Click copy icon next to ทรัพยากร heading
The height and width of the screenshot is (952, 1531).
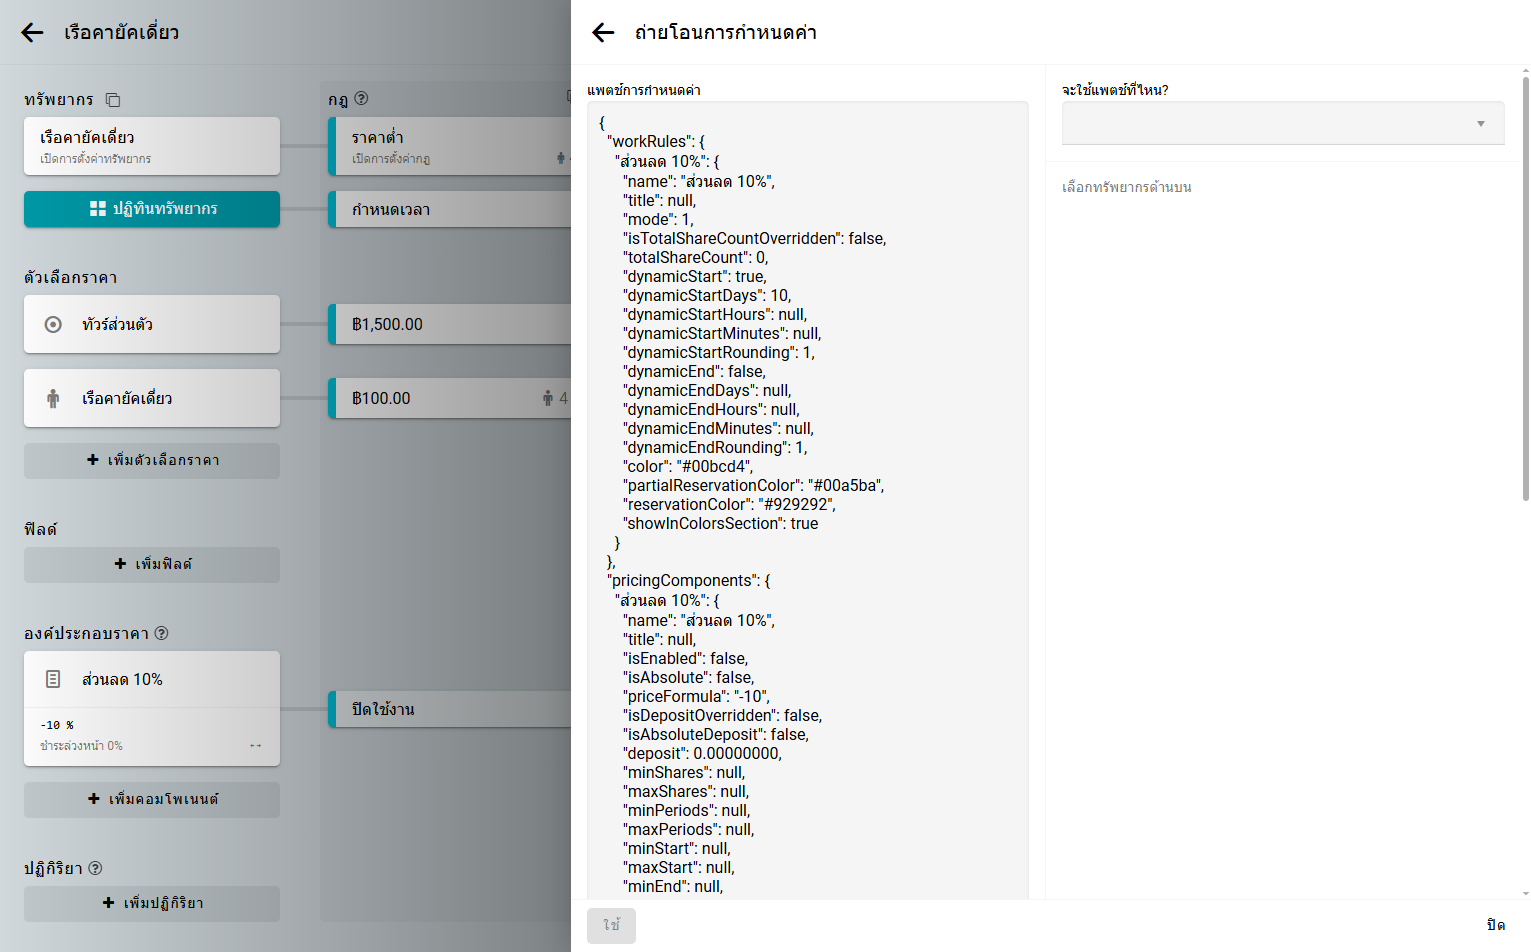click(x=113, y=100)
